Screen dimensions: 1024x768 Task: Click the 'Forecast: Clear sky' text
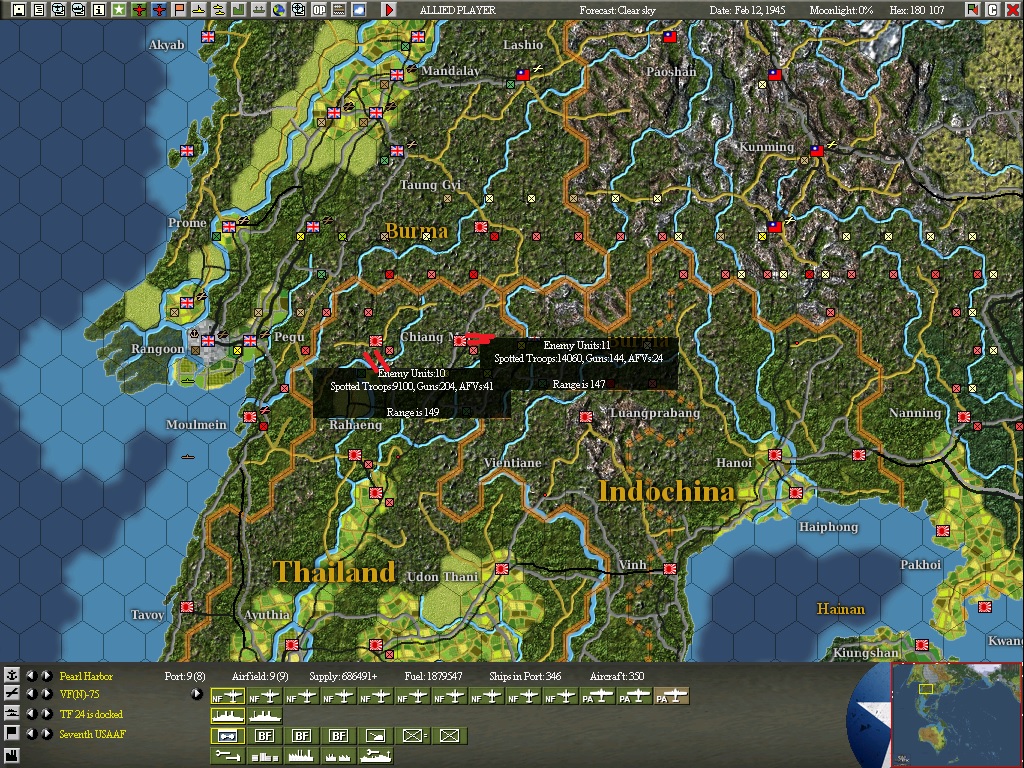coord(618,10)
